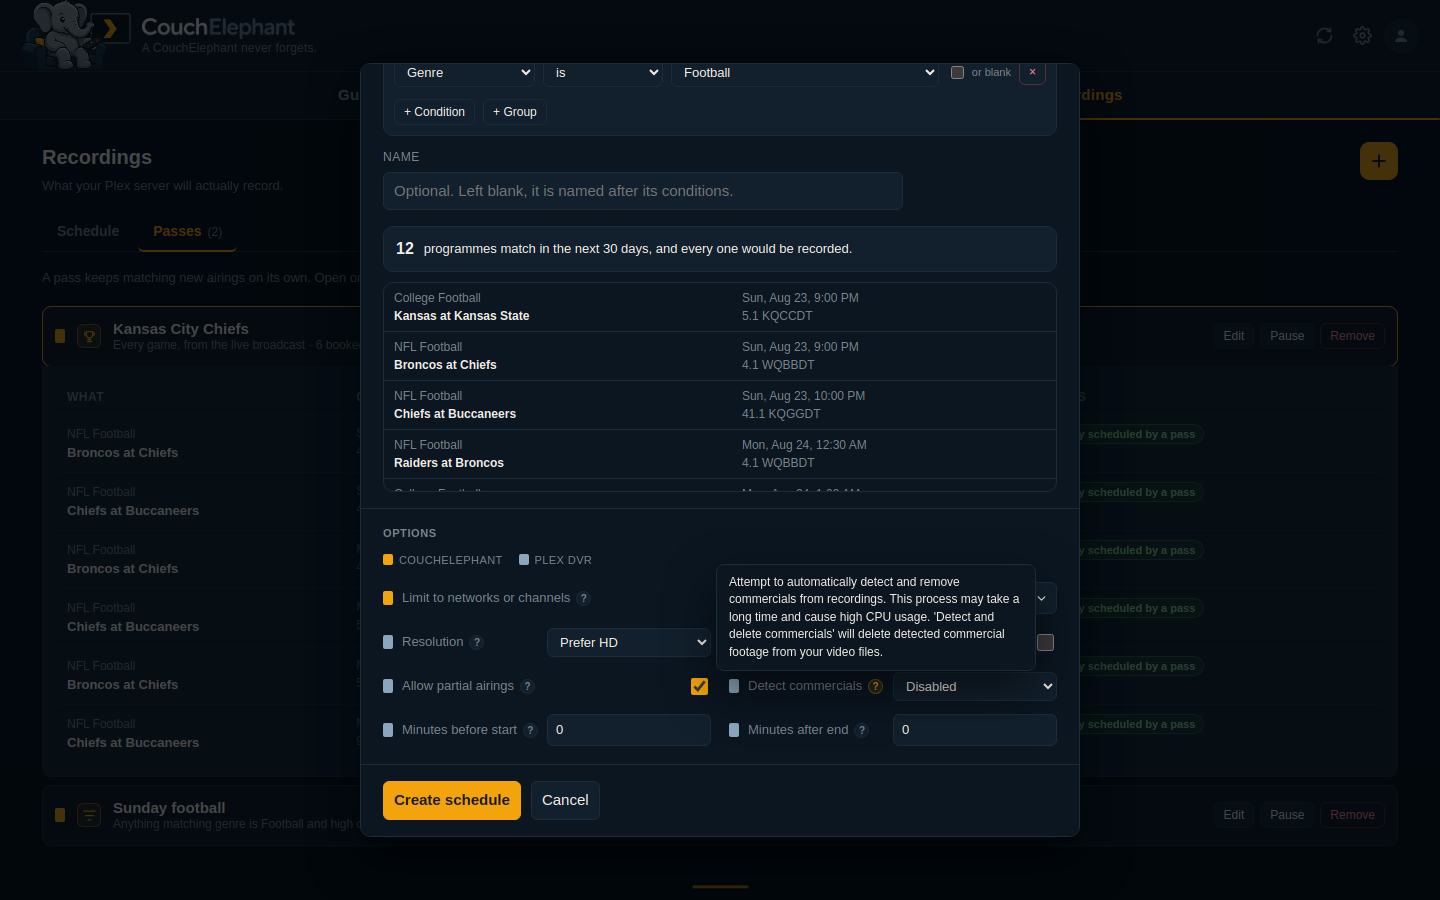Open the 'is' operator dropdown
The image size is (1440, 900).
tap(603, 73)
